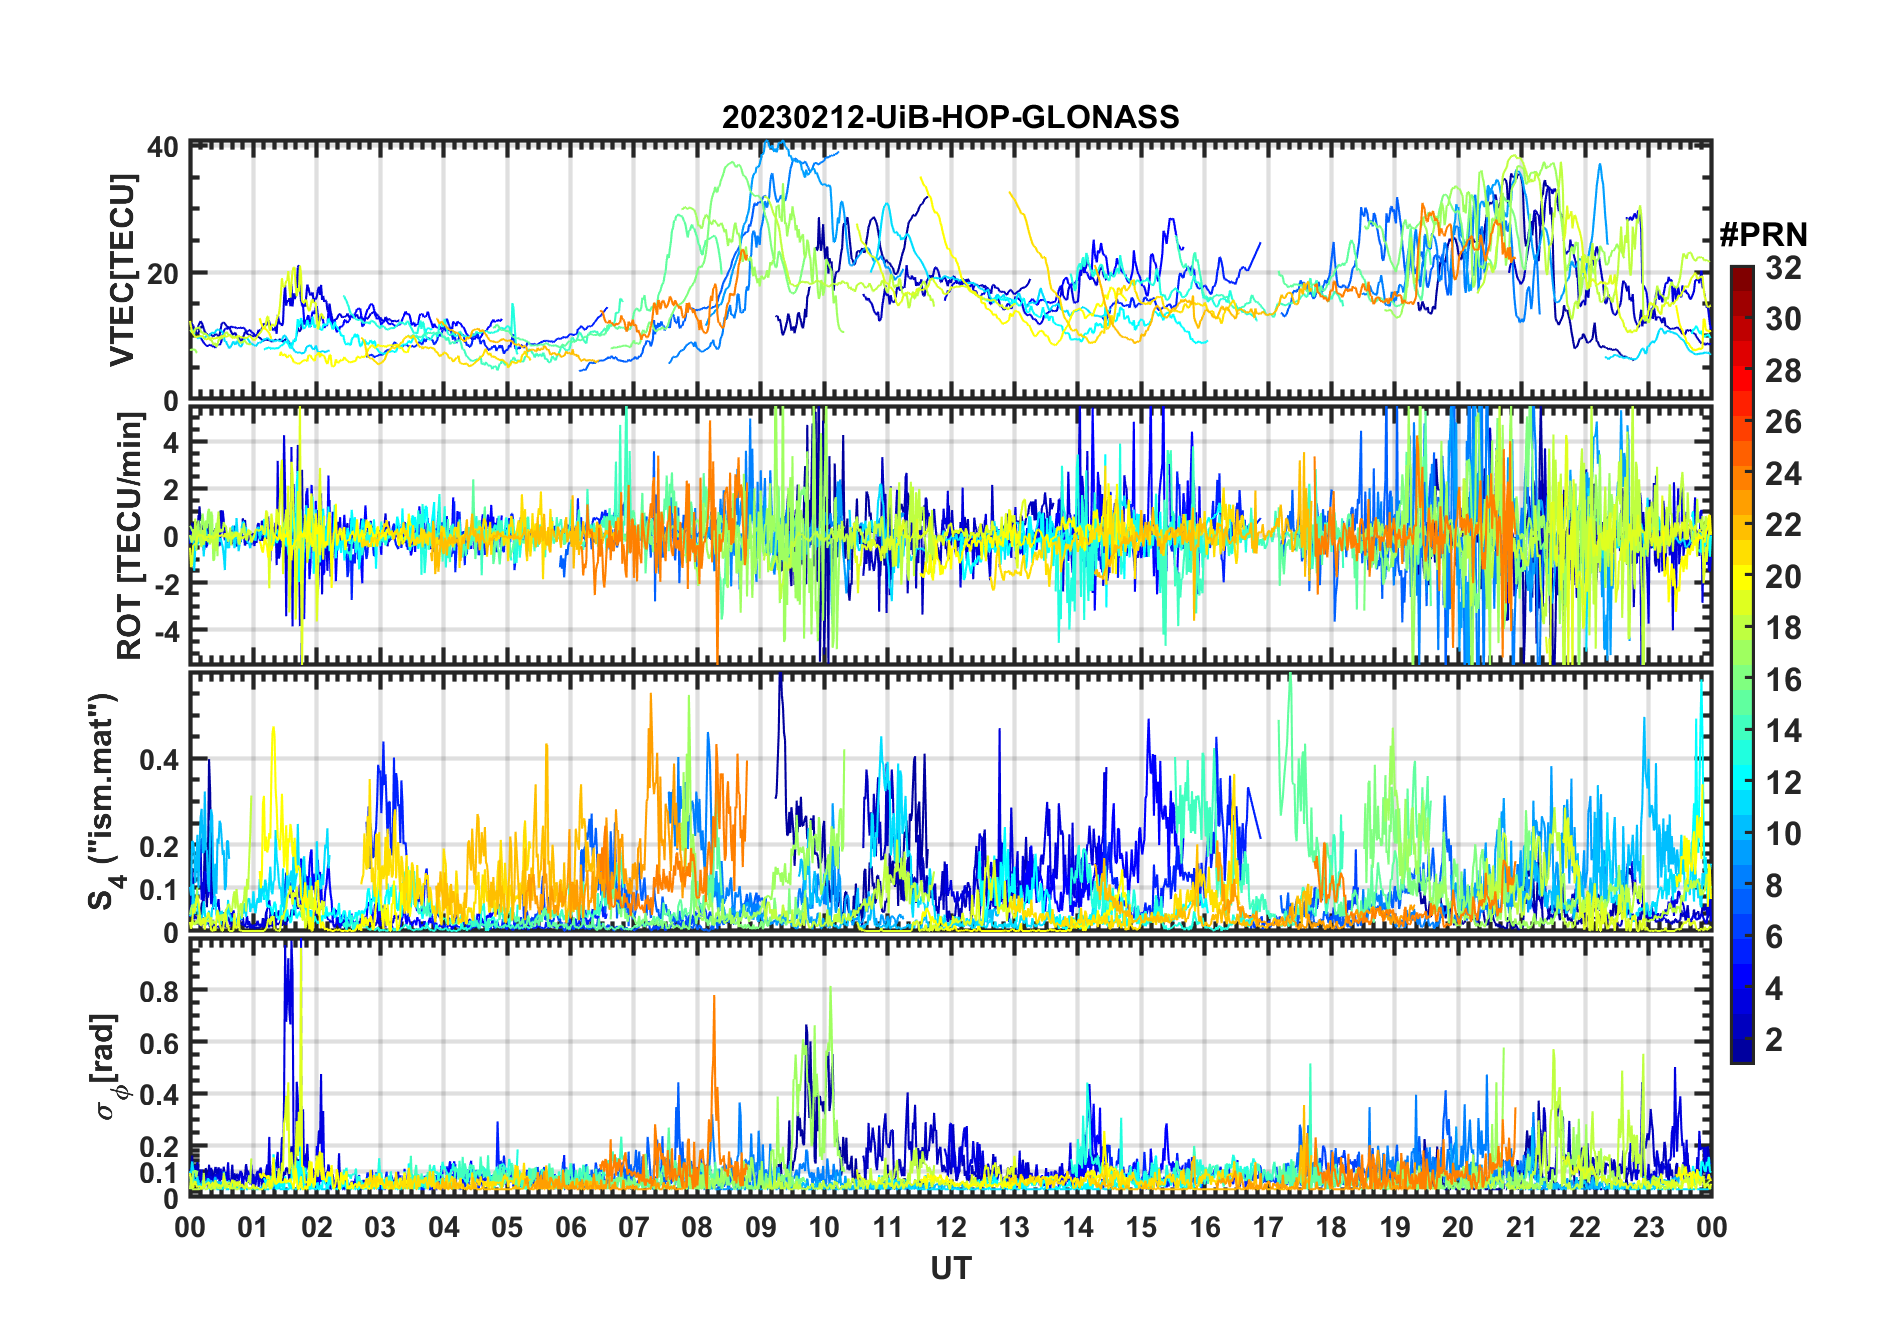This screenshot has height=1330, width=1902.
Task: Click colorbar tick label 14
Action: click(x=1783, y=731)
